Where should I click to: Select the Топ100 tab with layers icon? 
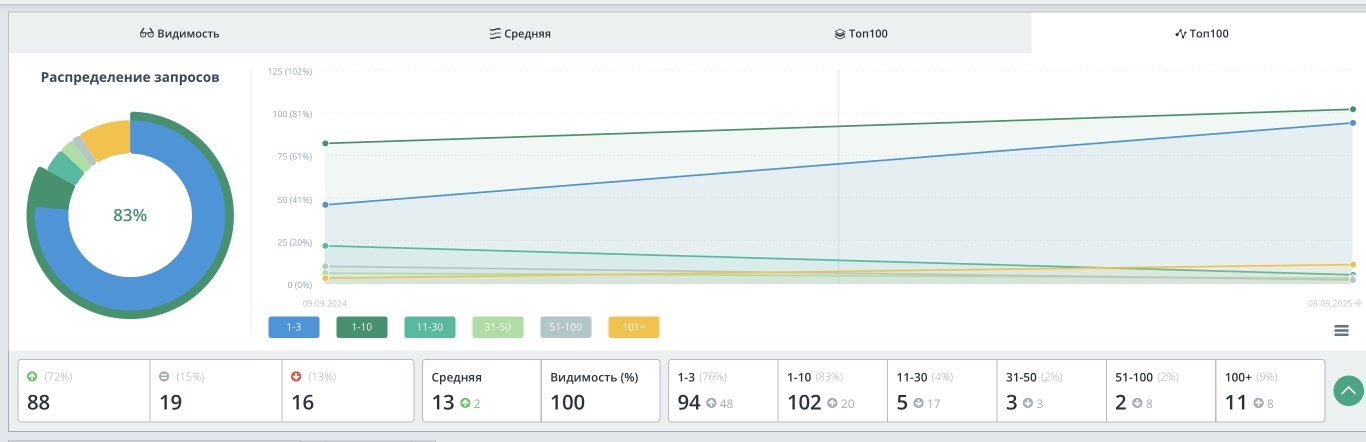pyautogui.click(x=861, y=33)
